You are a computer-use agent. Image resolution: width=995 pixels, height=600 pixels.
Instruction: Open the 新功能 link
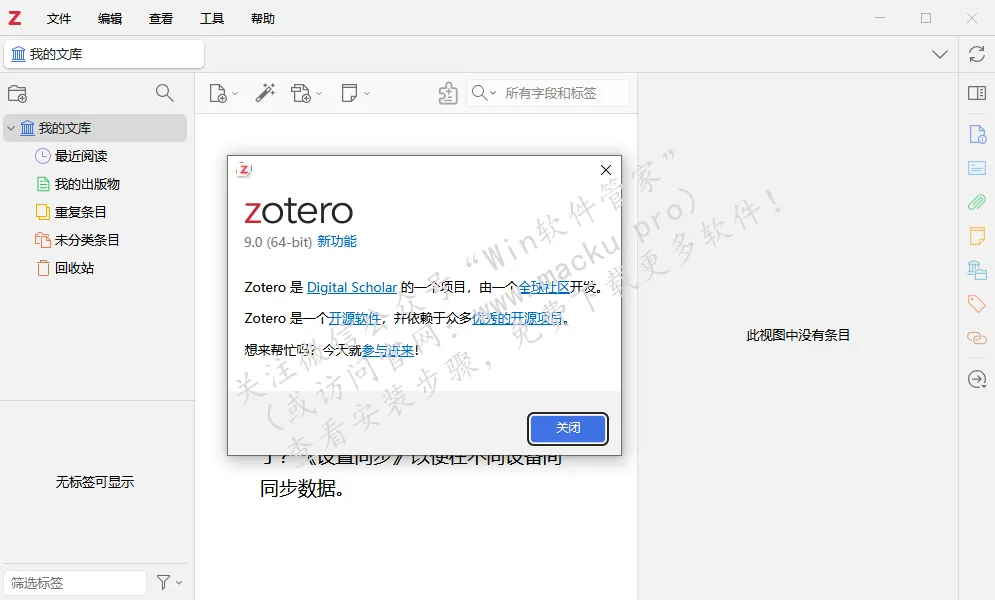click(336, 242)
